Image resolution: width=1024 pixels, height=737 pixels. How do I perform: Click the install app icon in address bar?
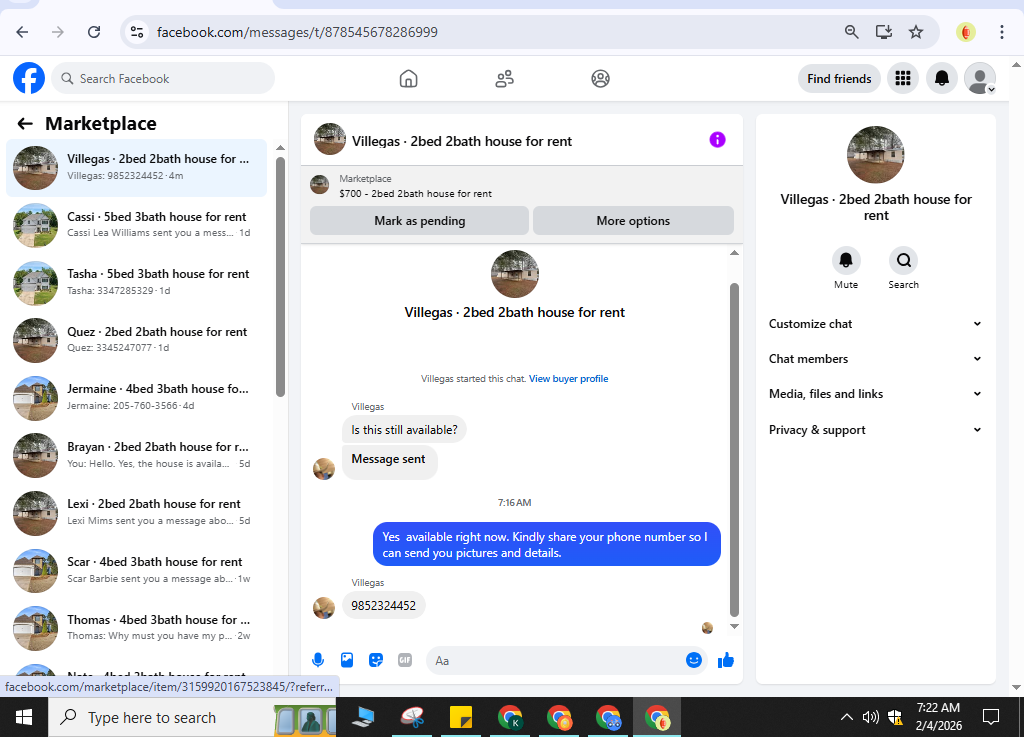click(884, 32)
